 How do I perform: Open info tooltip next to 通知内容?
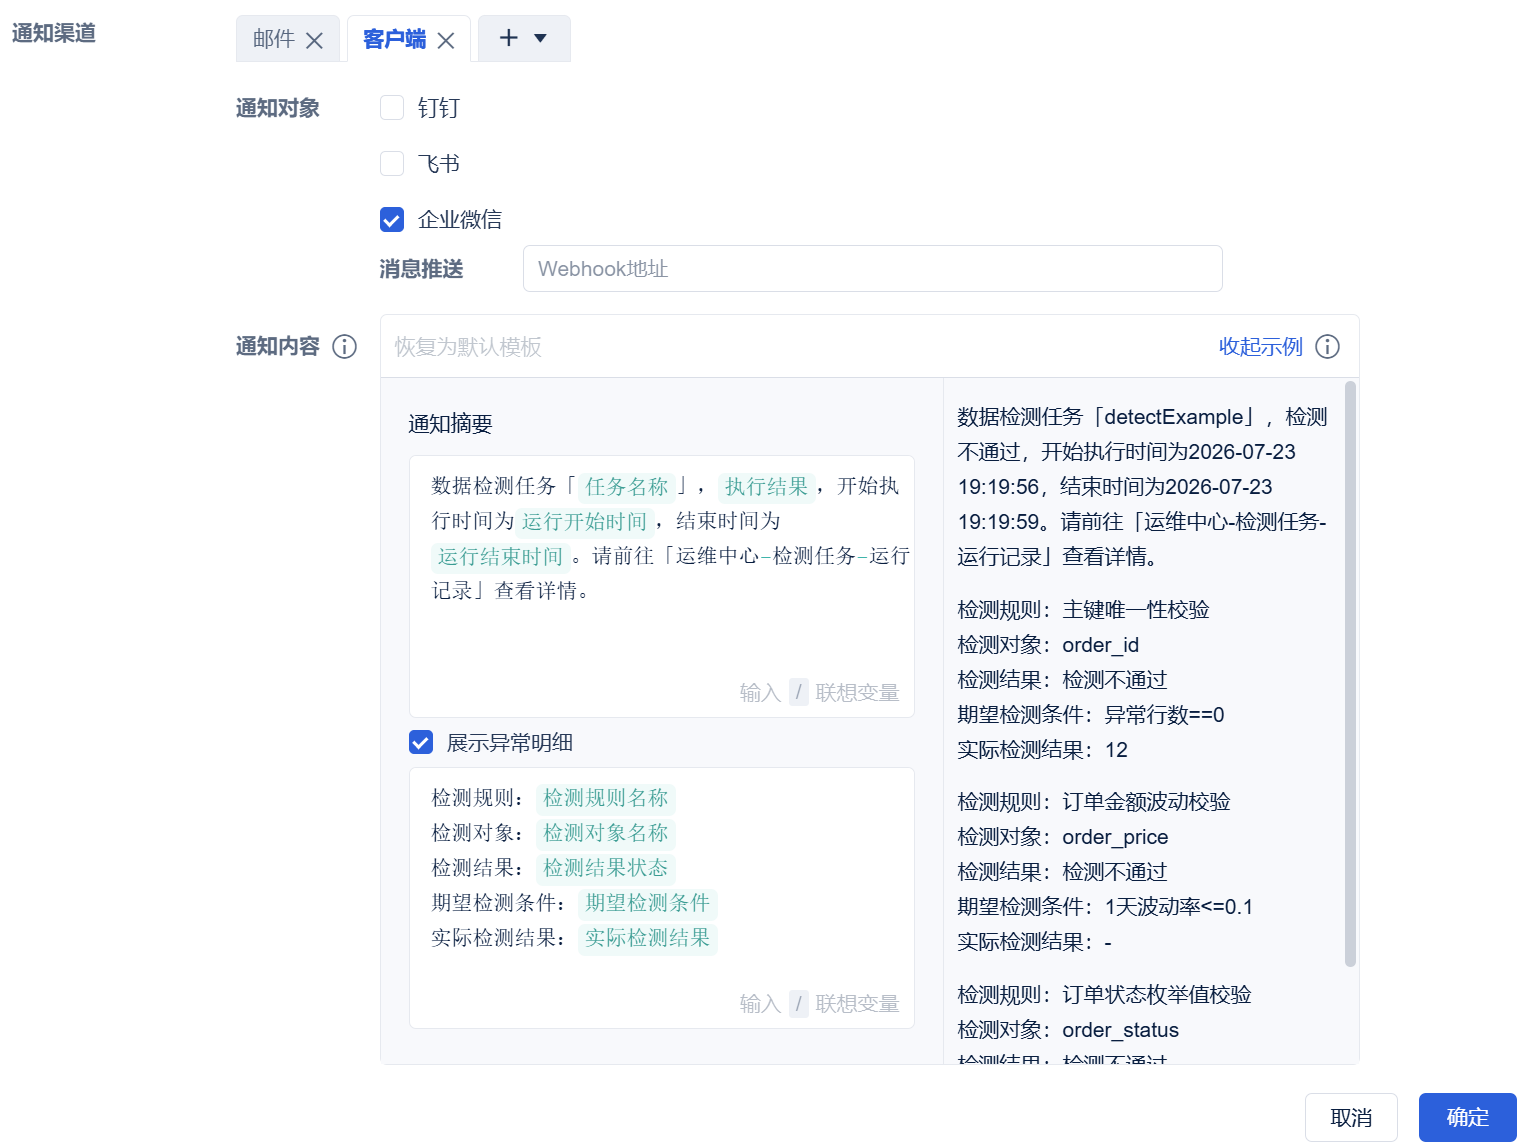pyautogui.click(x=344, y=346)
